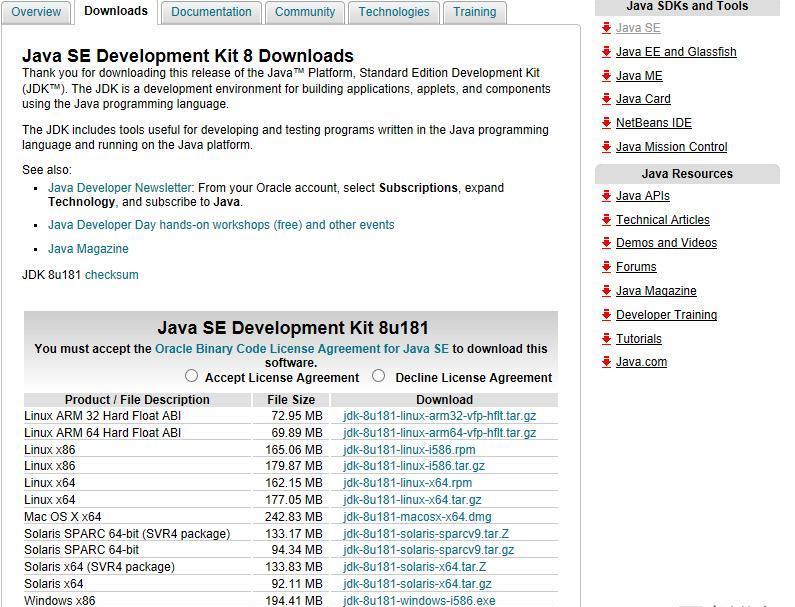Switch to the Training tab
The width and height of the screenshot is (795, 607).
pos(475,12)
